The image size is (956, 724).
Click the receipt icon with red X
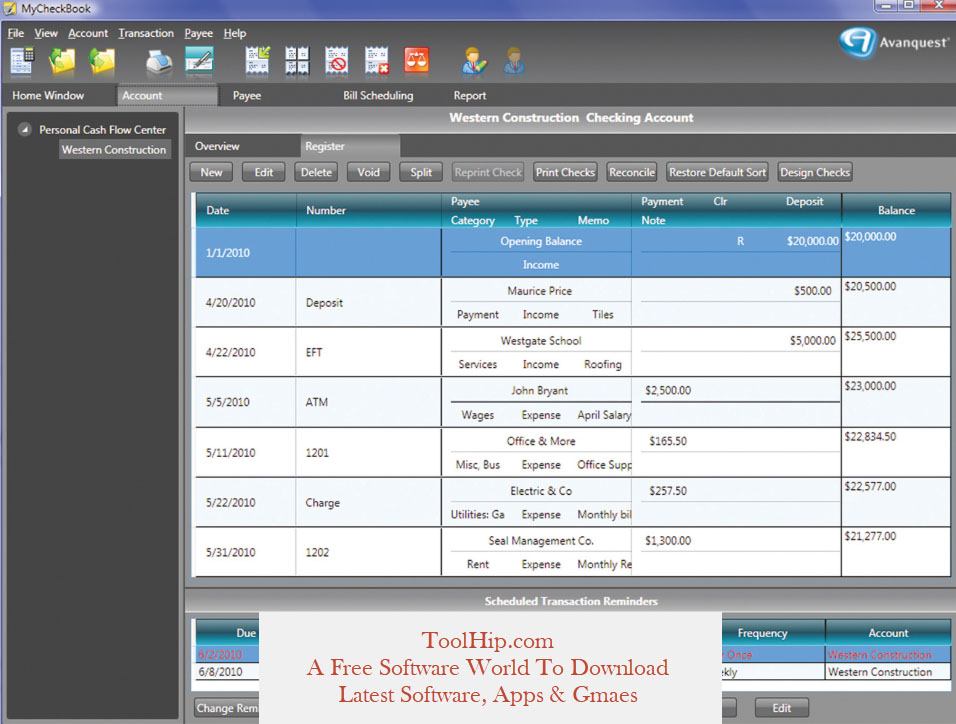coord(377,61)
